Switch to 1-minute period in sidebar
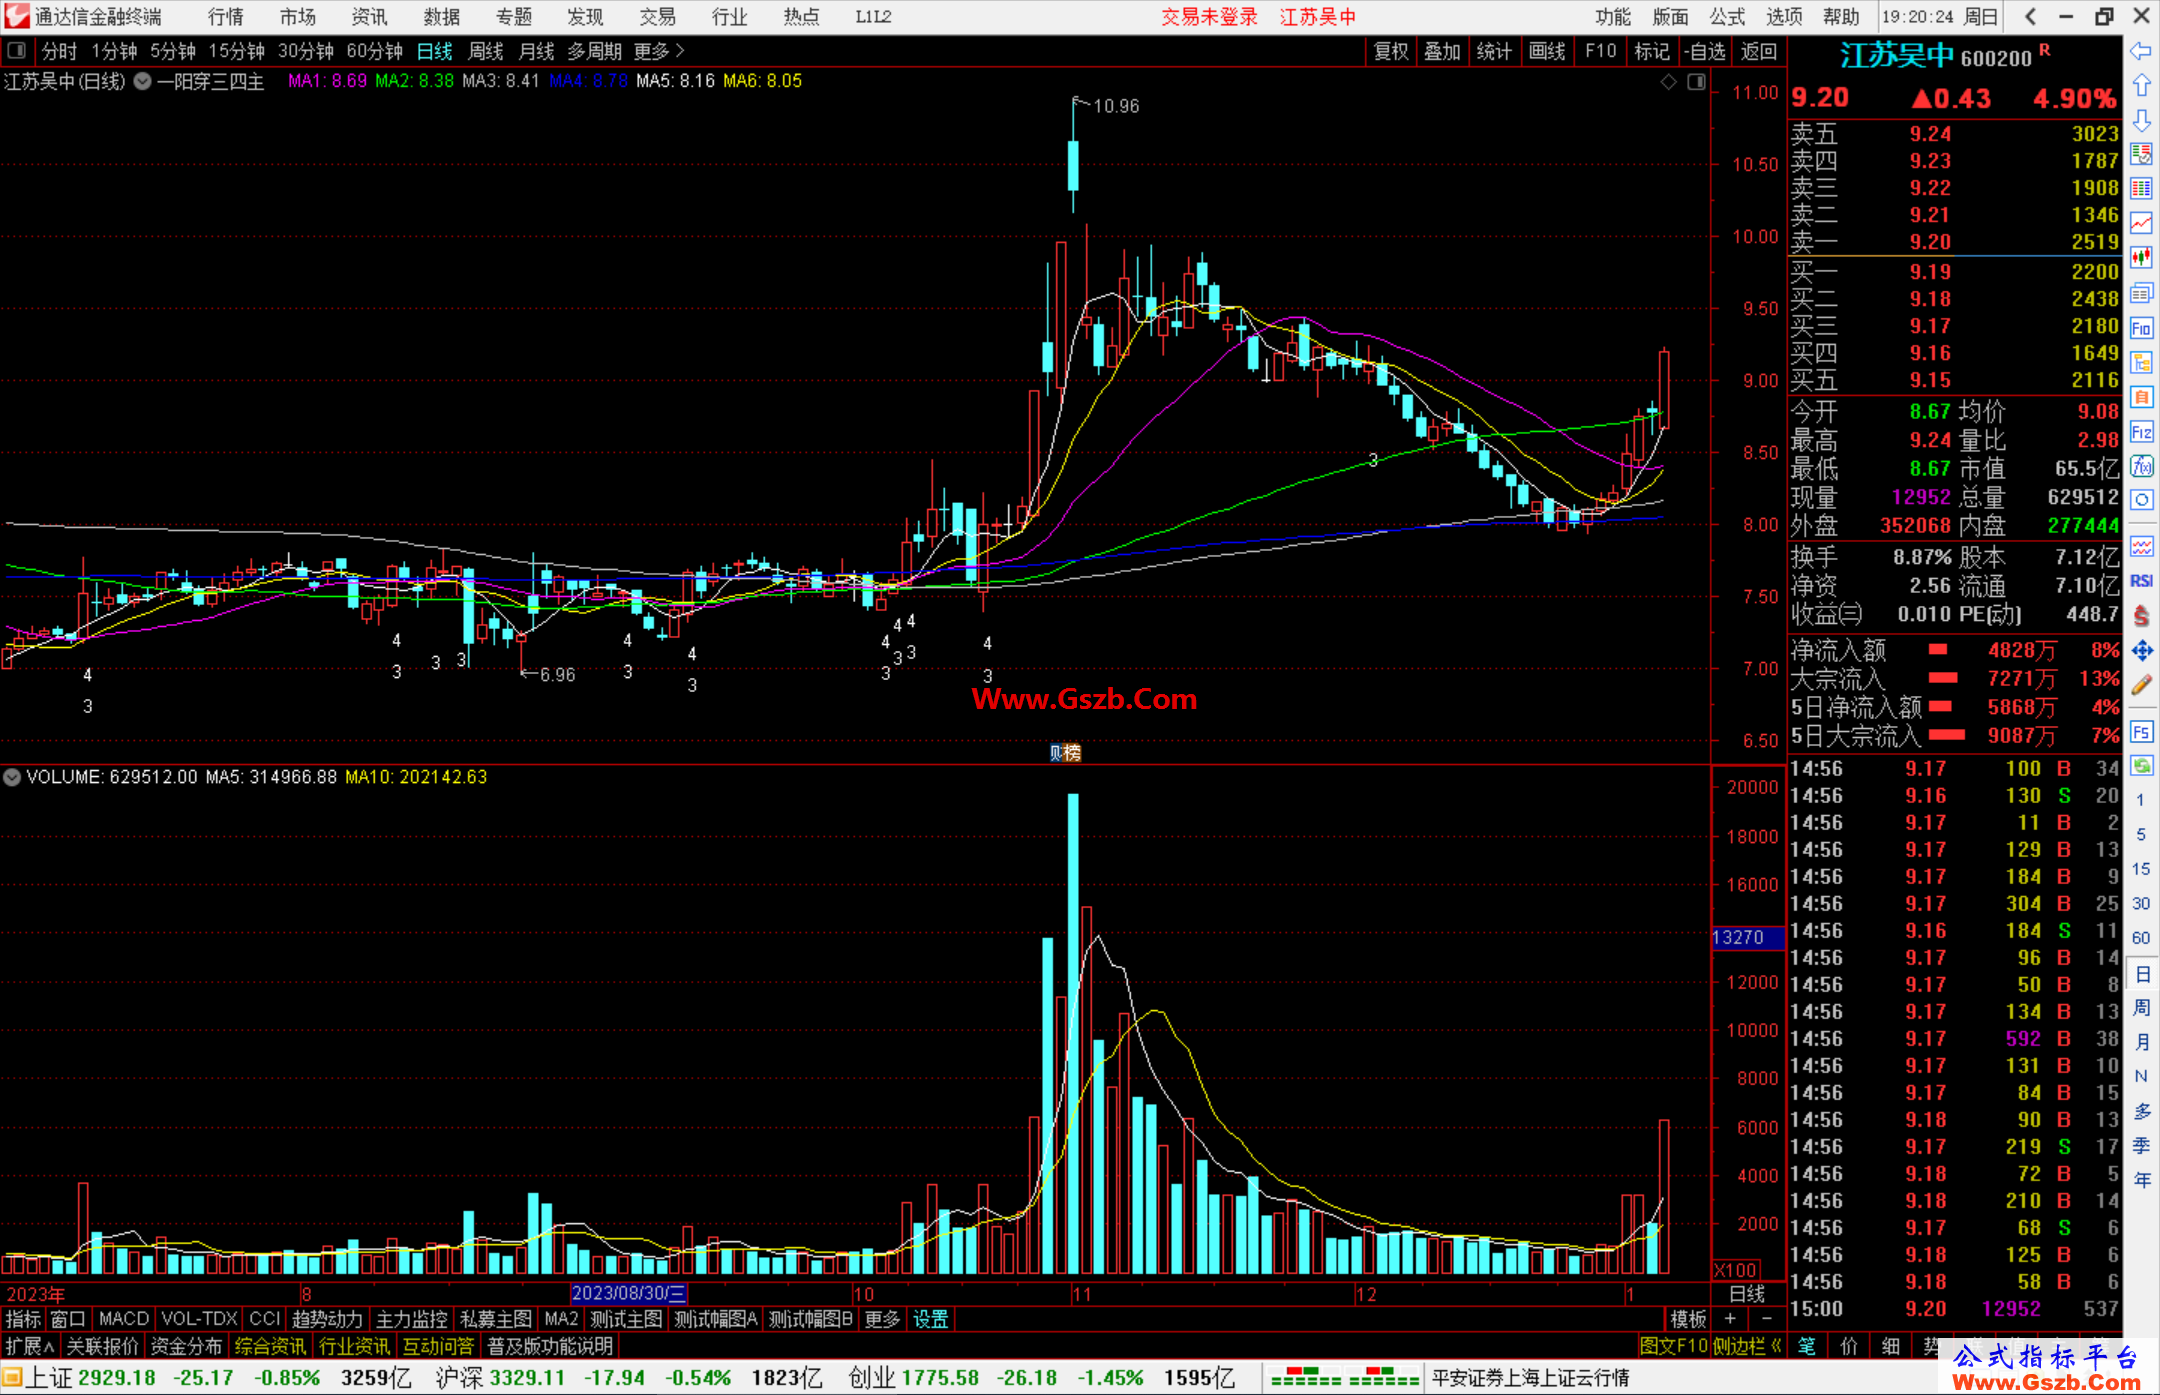 [2140, 800]
